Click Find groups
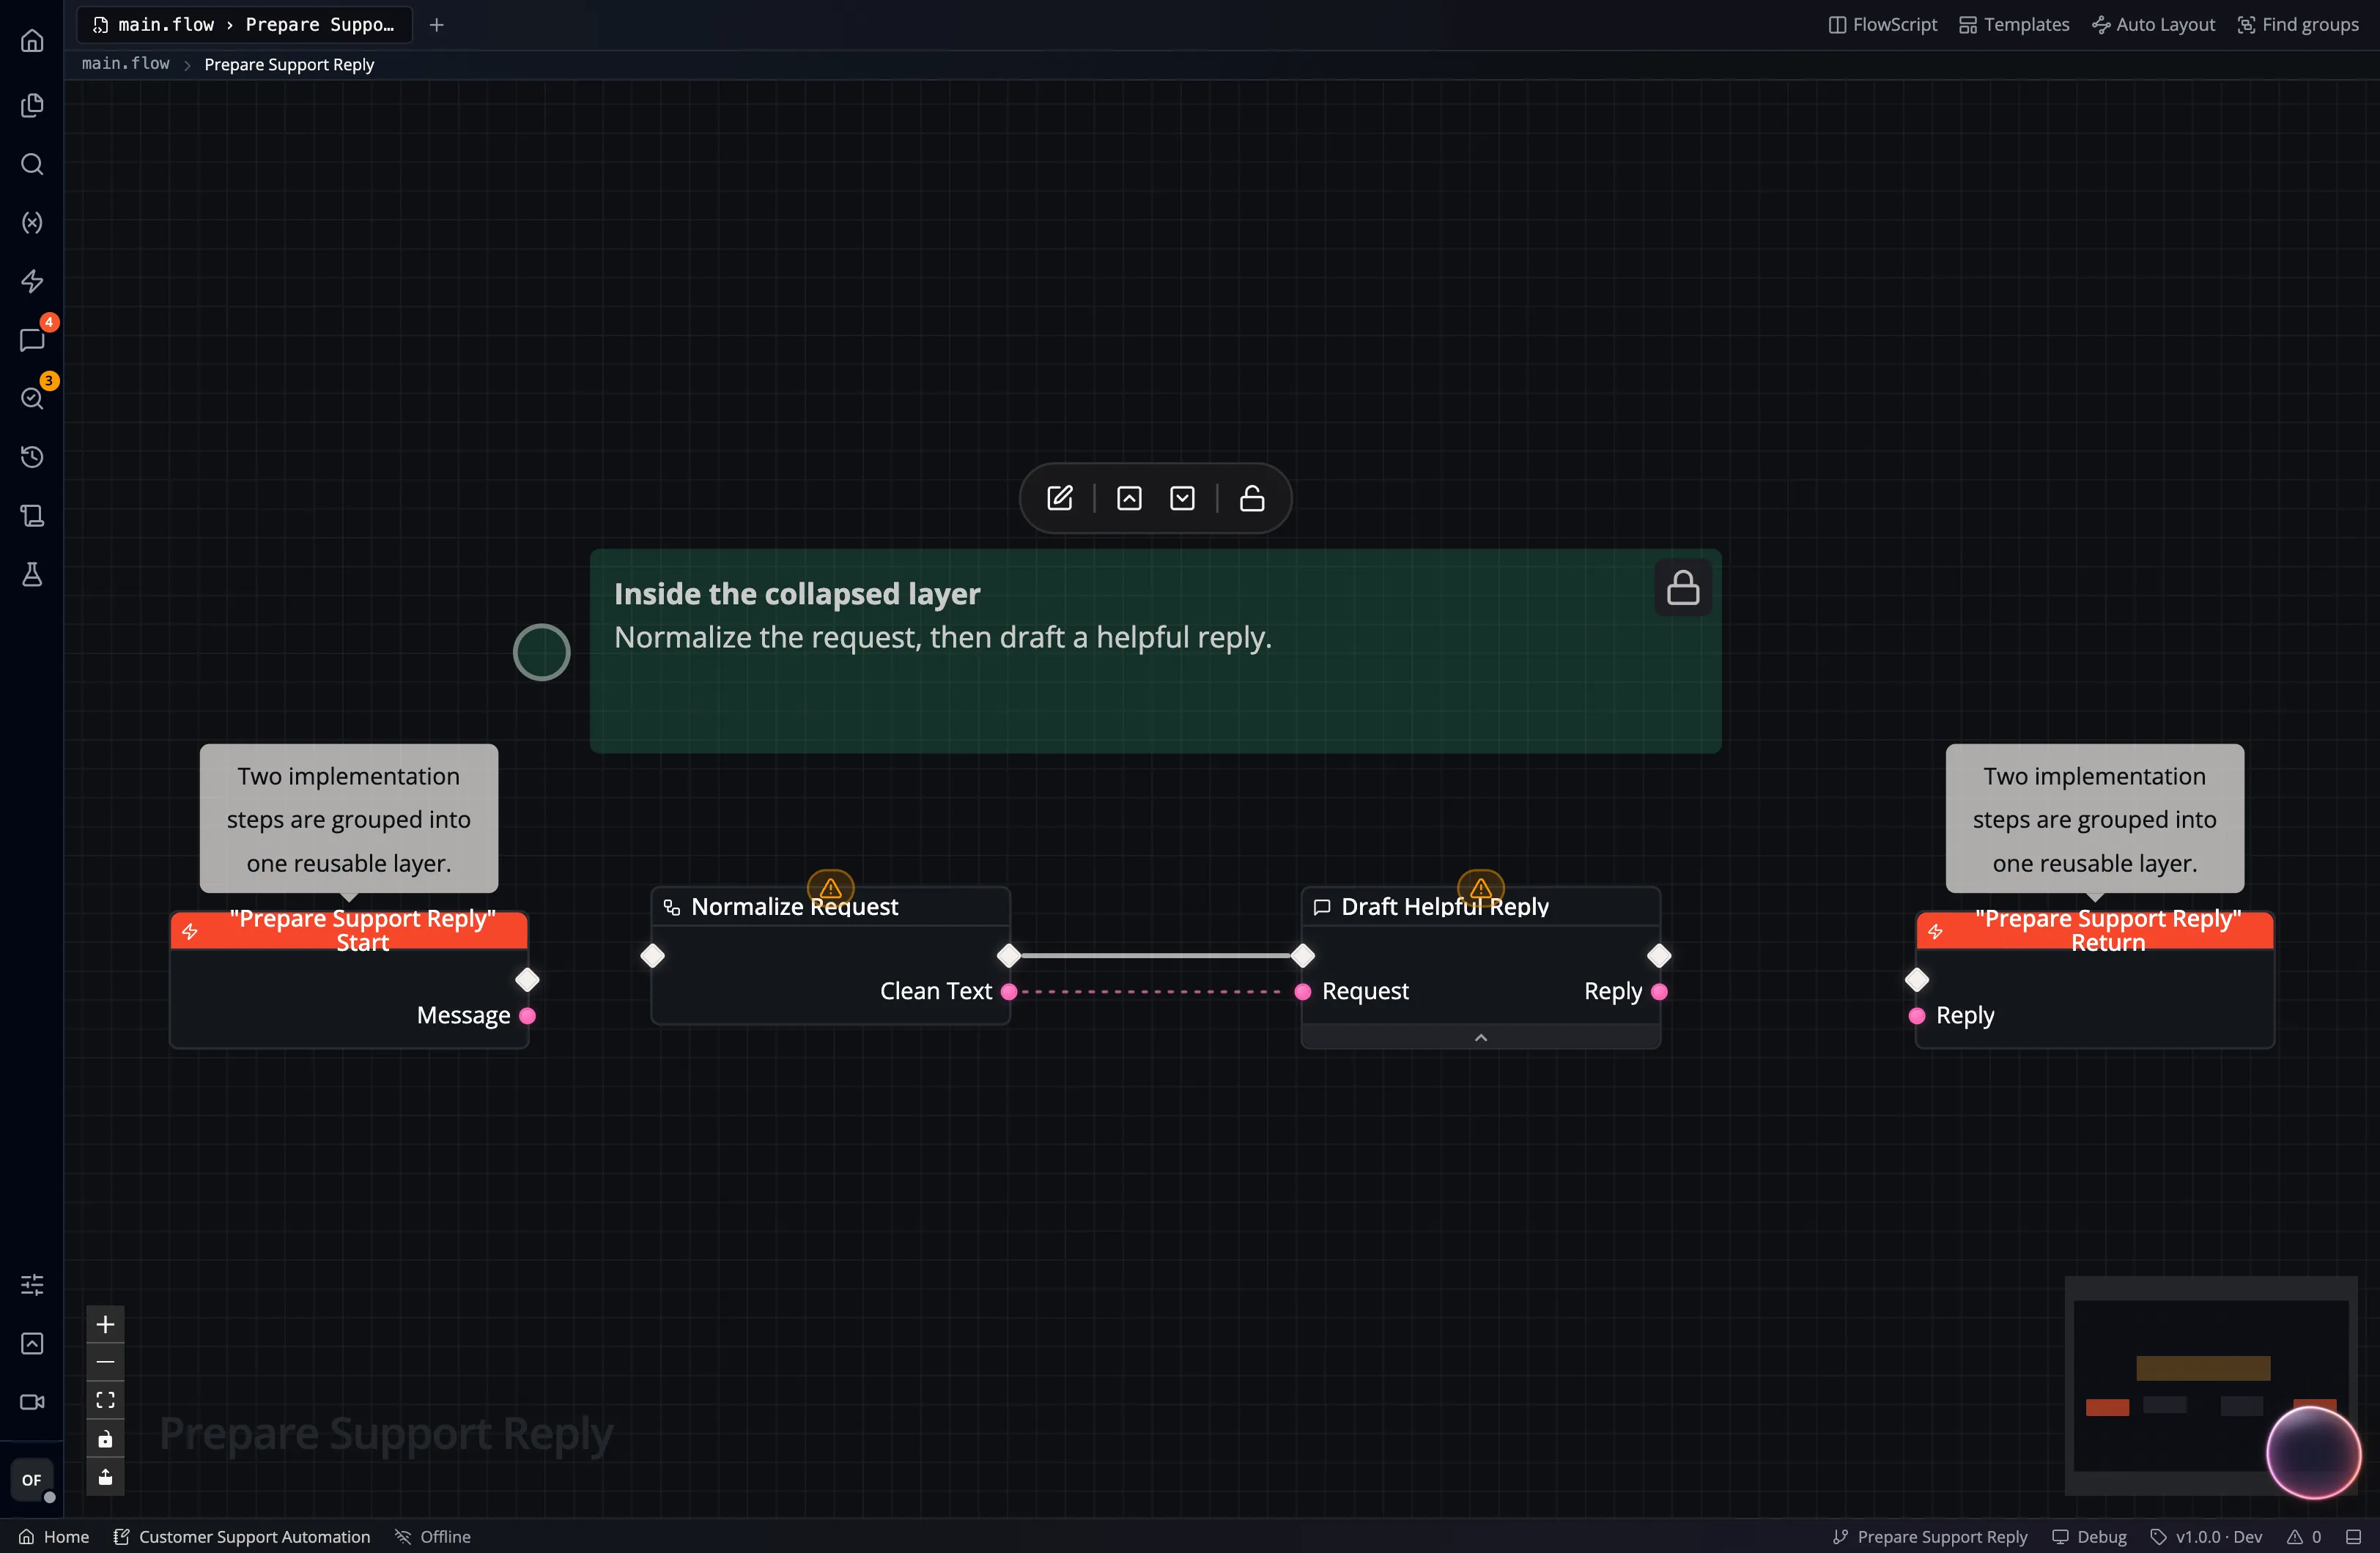Viewport: 2380px width, 1553px height. click(2298, 25)
